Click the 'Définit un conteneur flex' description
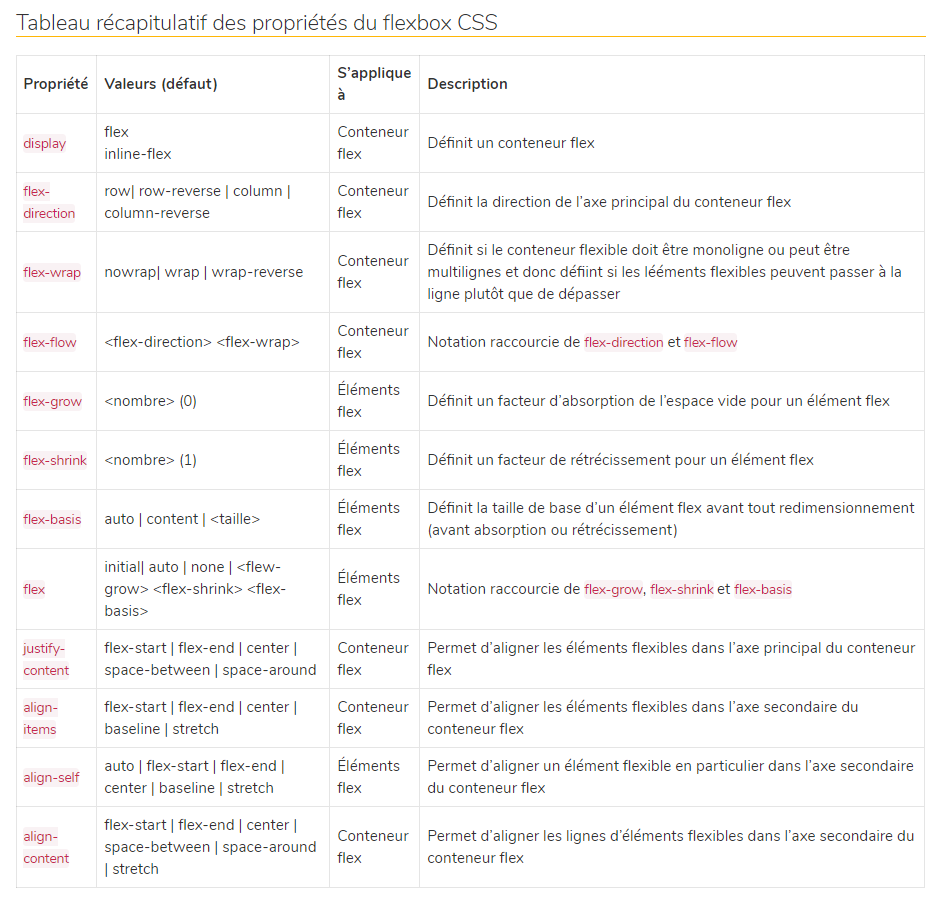This screenshot has width=938, height=899. point(511,143)
